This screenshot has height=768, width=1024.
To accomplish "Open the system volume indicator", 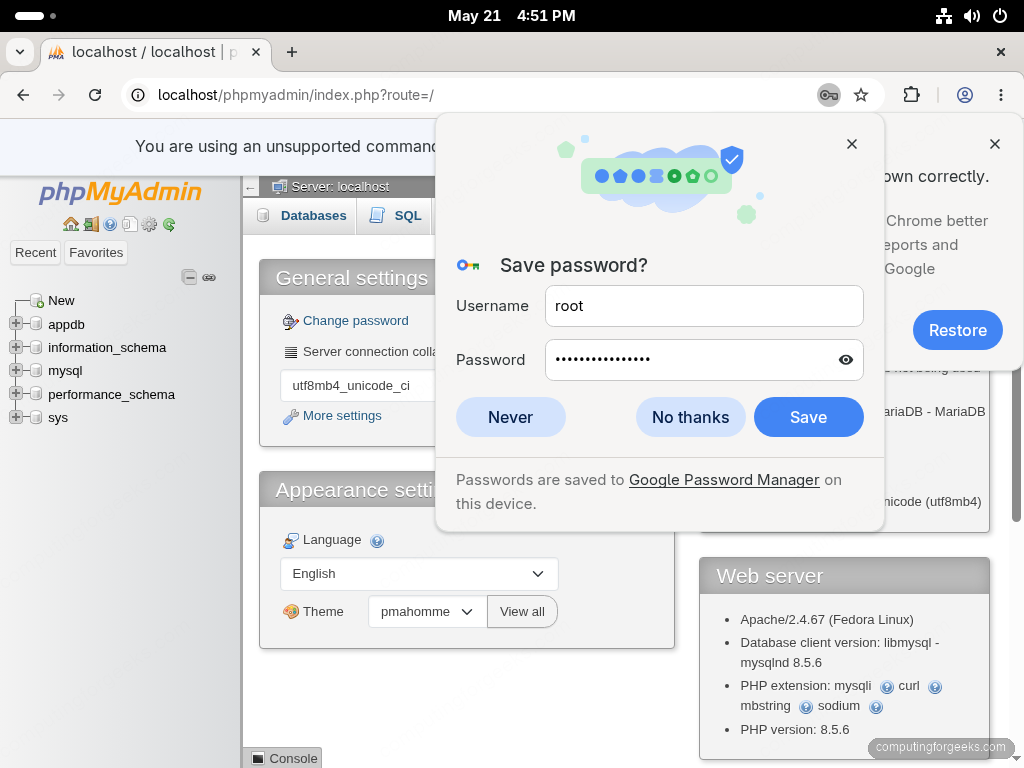I will 971,16.
